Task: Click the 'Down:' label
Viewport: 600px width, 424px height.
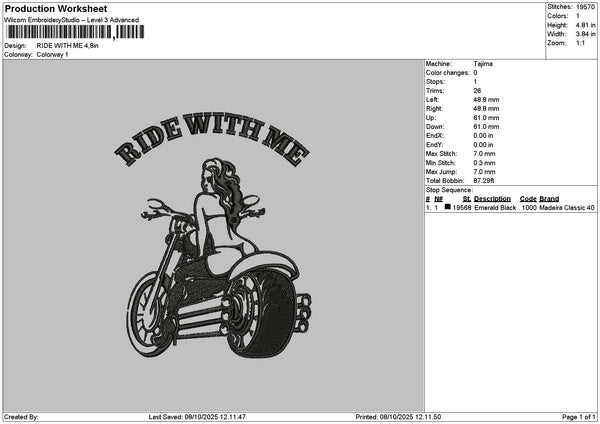Action: 435,127
